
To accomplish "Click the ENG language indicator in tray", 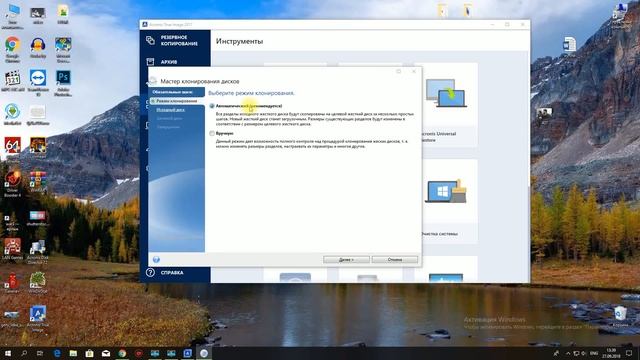I will (x=594, y=353).
